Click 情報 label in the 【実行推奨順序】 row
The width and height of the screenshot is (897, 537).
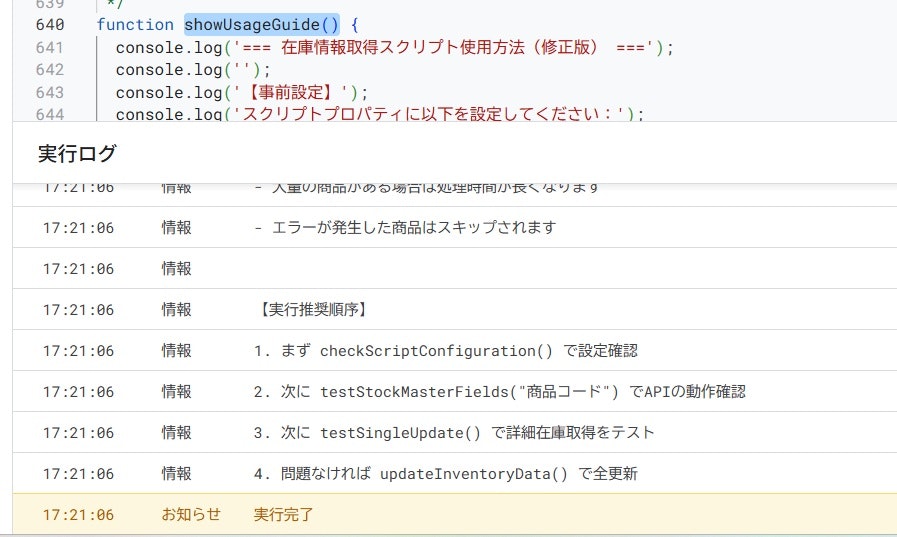tap(176, 309)
